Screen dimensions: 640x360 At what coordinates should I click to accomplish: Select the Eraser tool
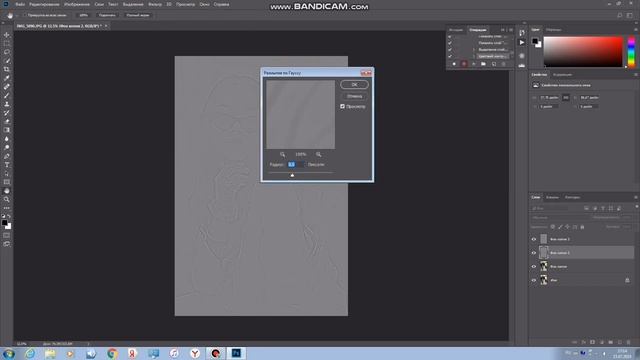point(7,121)
